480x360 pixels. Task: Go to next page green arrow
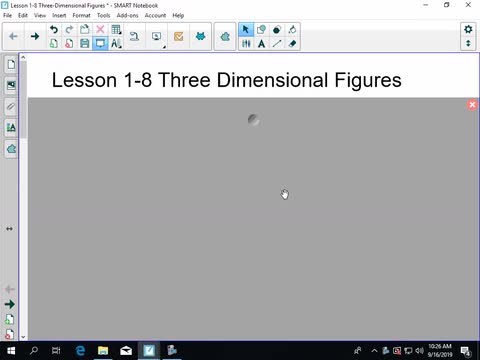[x=10, y=304]
